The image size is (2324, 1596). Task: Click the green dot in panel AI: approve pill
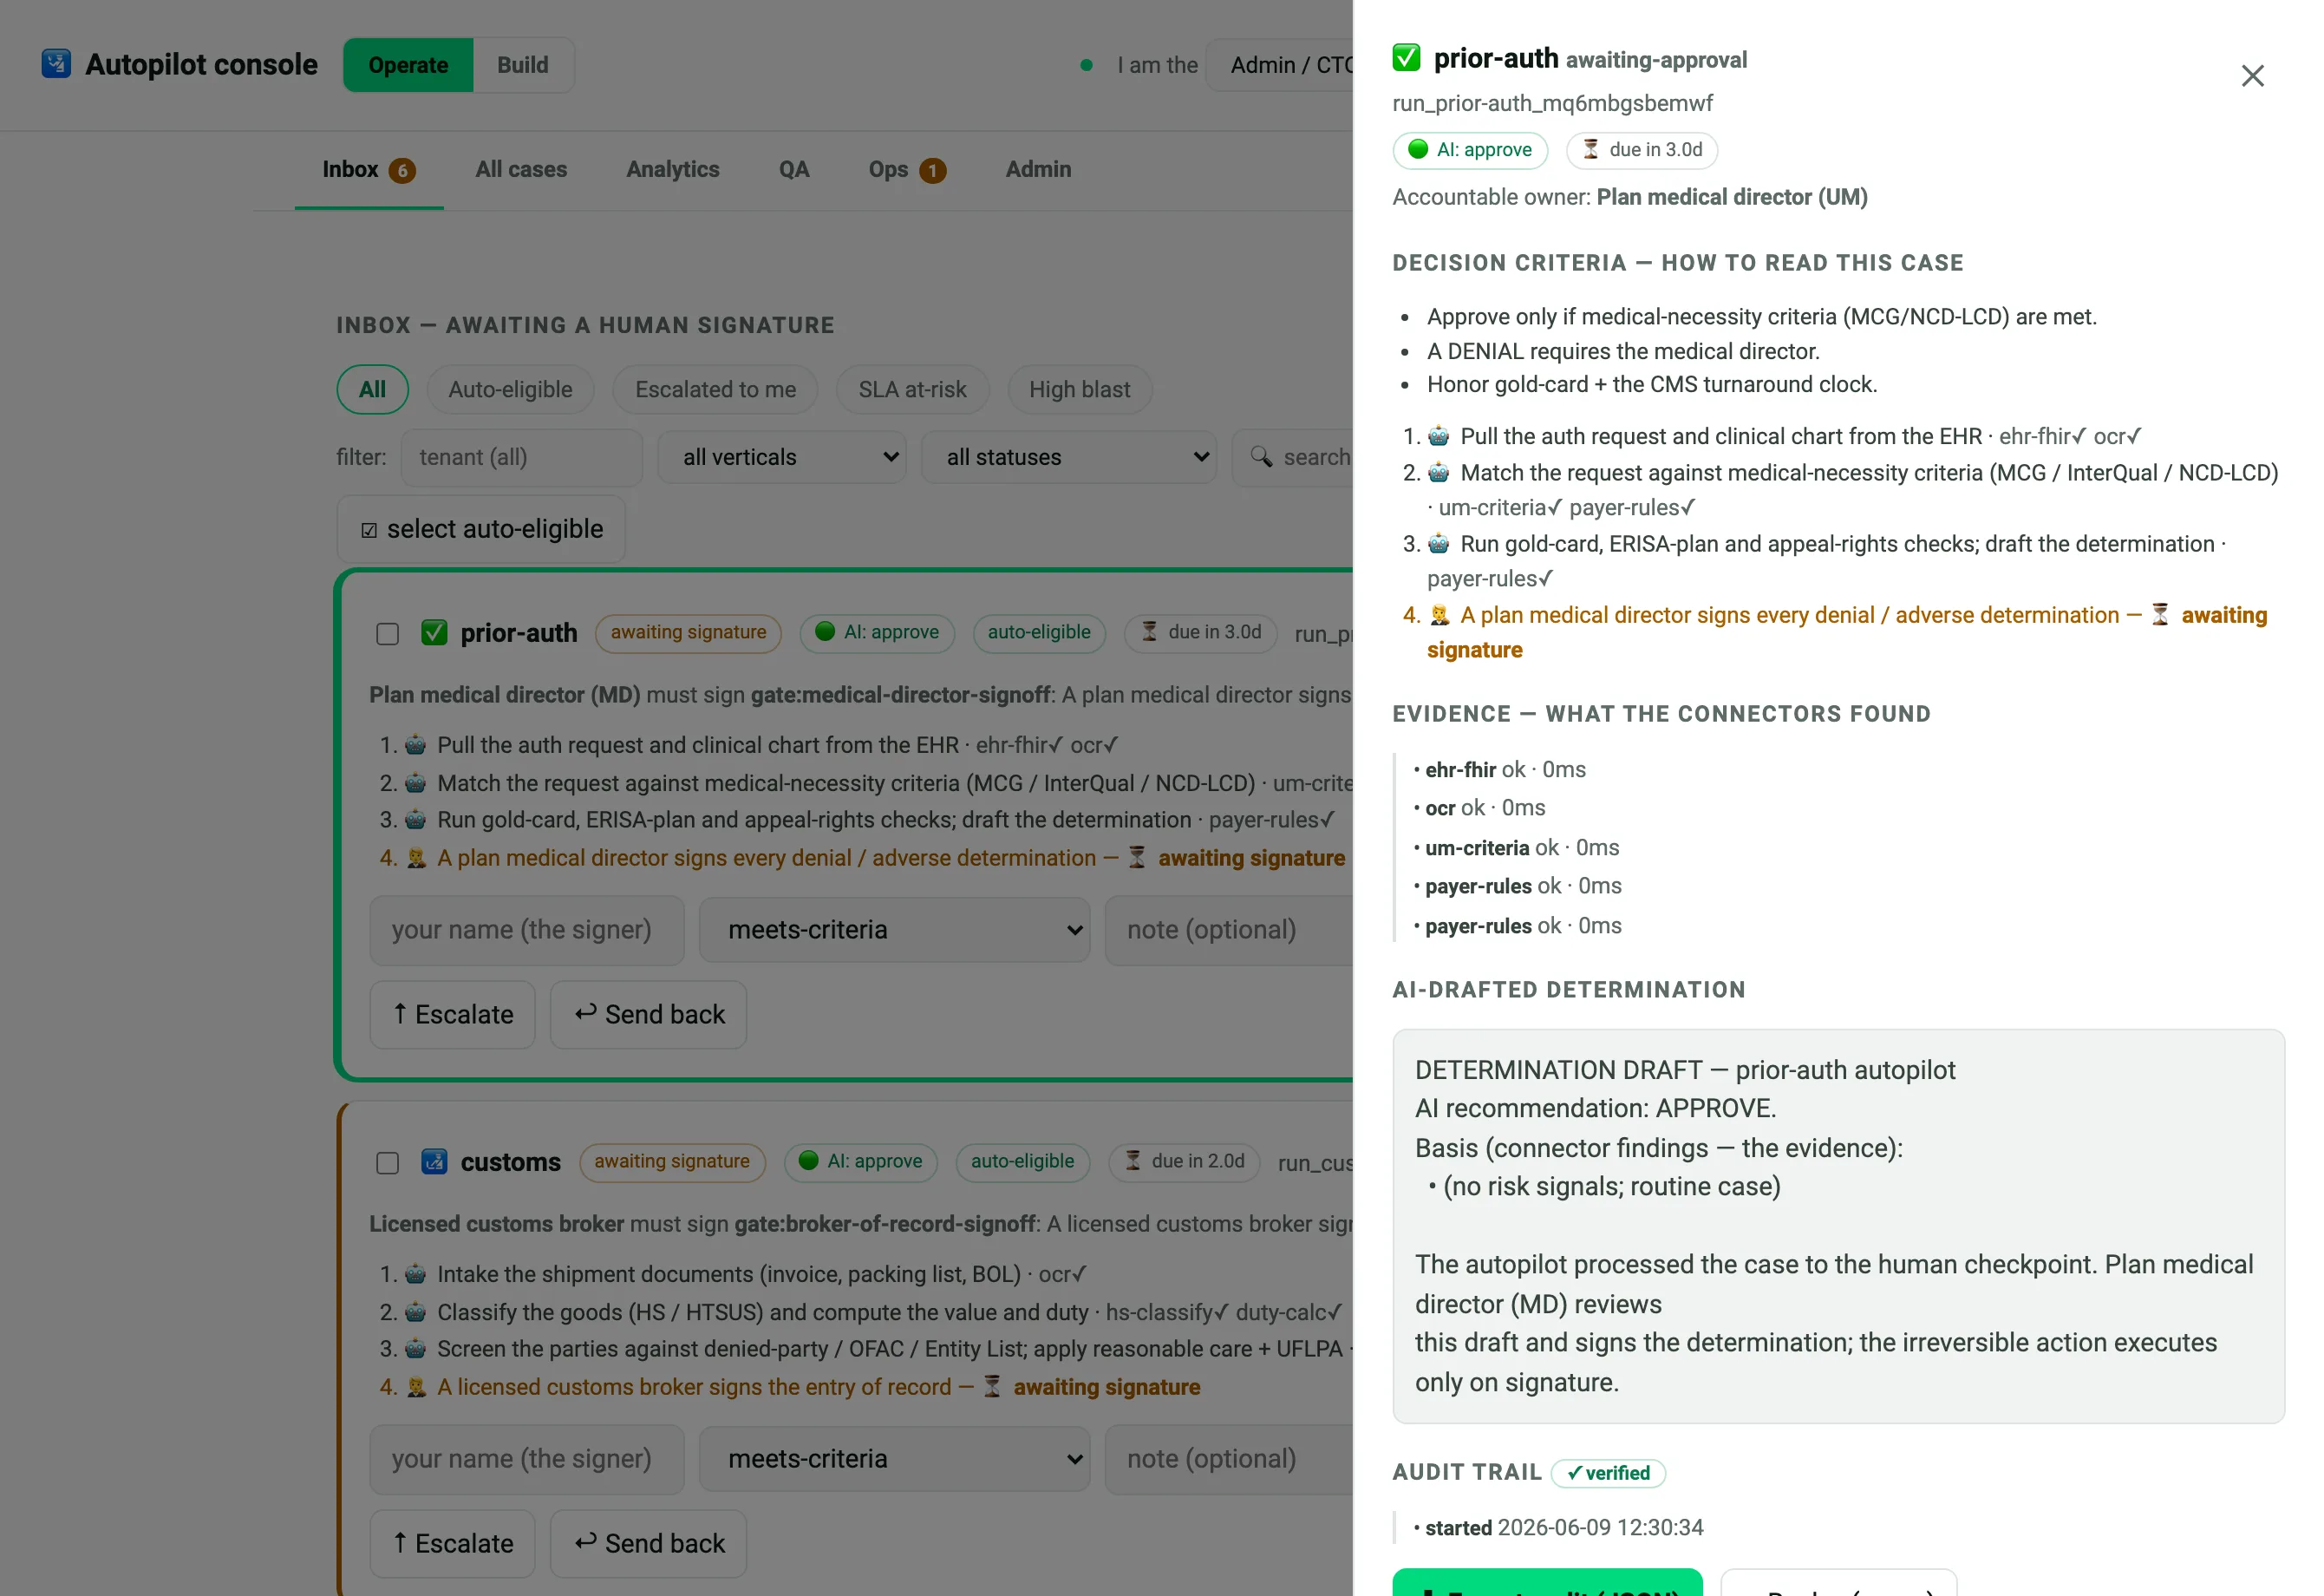[1418, 150]
